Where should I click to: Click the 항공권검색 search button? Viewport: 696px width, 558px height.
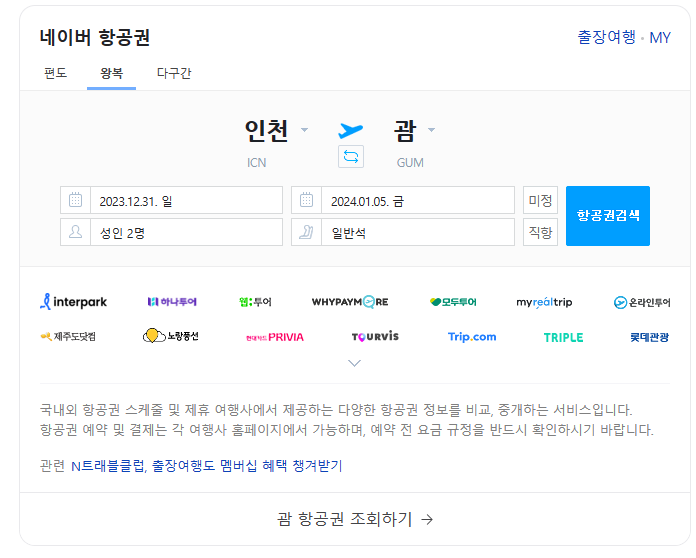(608, 216)
